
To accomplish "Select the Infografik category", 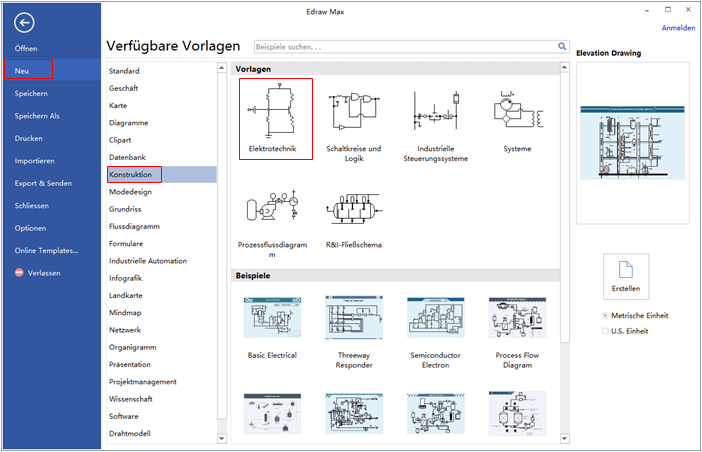I will click(125, 278).
